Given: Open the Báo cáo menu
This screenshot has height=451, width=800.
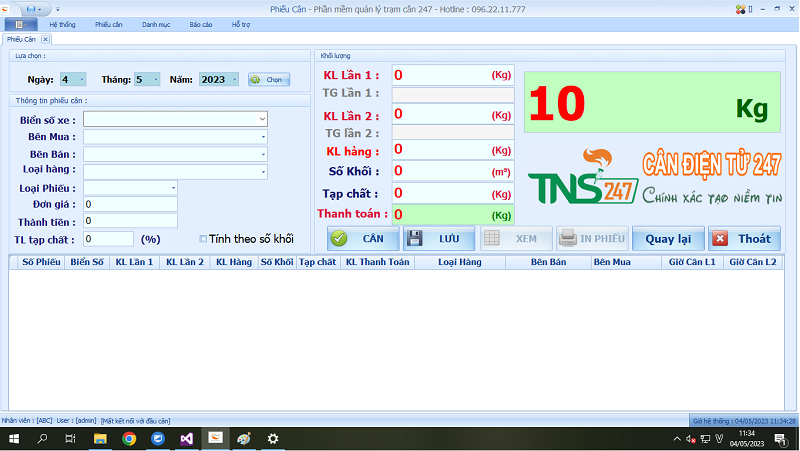Looking at the screenshot, I should coord(200,23).
